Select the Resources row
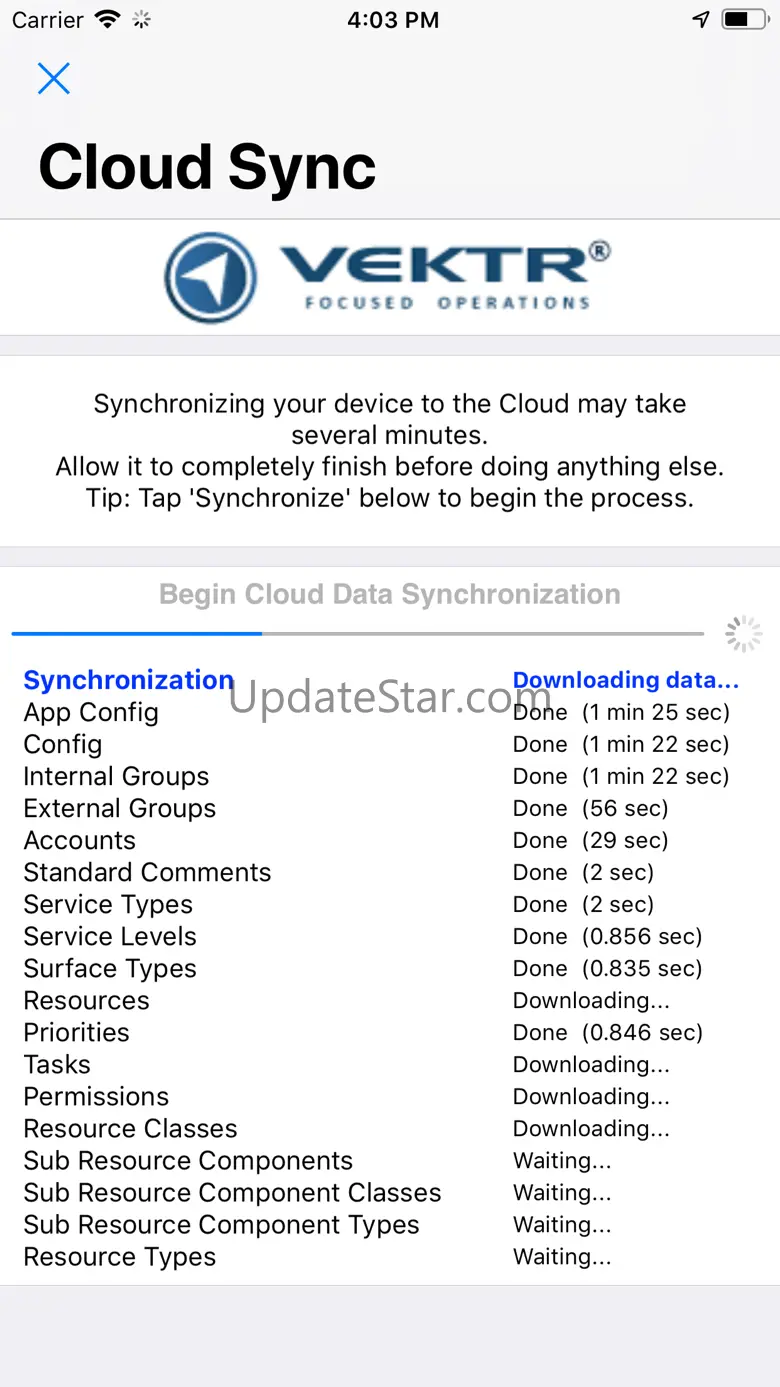 pyautogui.click(x=87, y=1000)
